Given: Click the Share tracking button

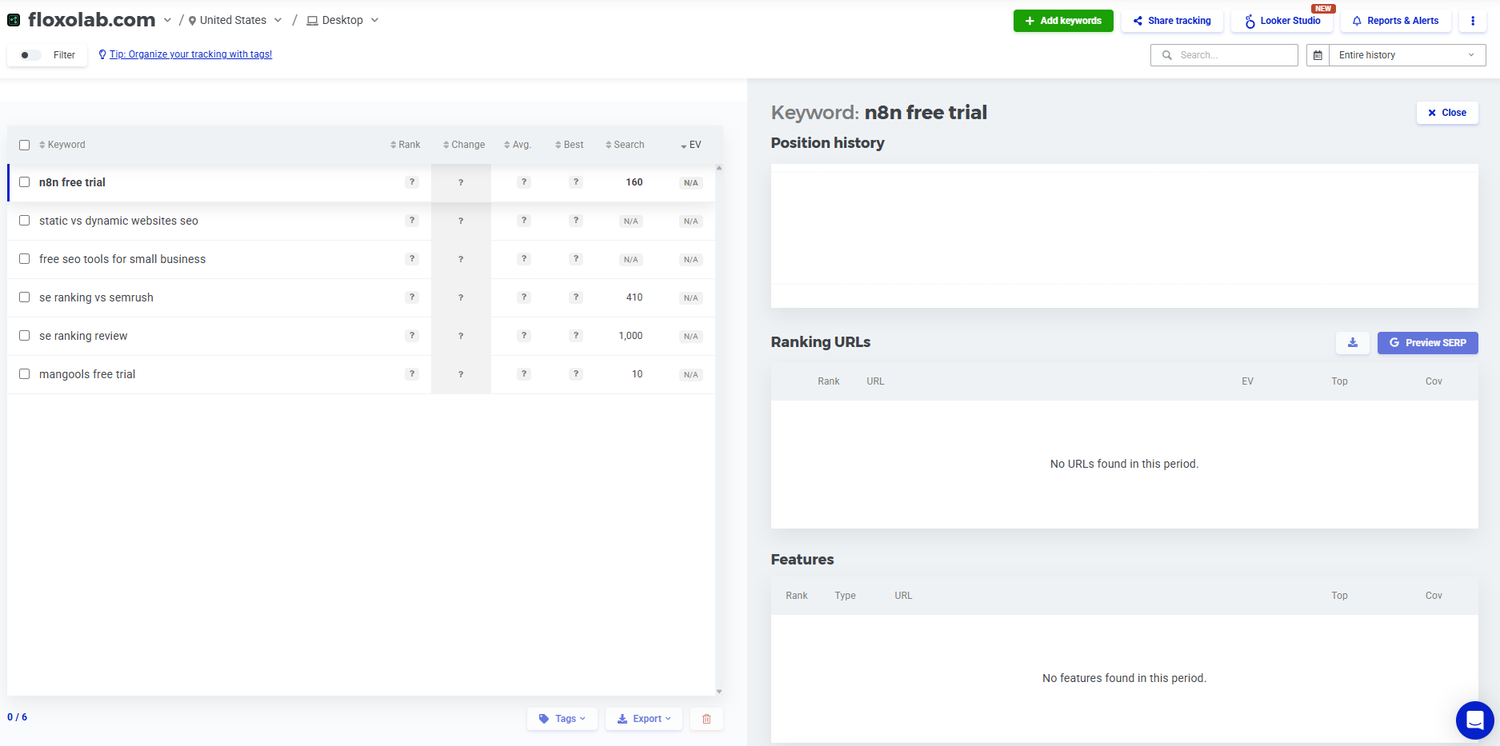Looking at the screenshot, I should [1172, 21].
